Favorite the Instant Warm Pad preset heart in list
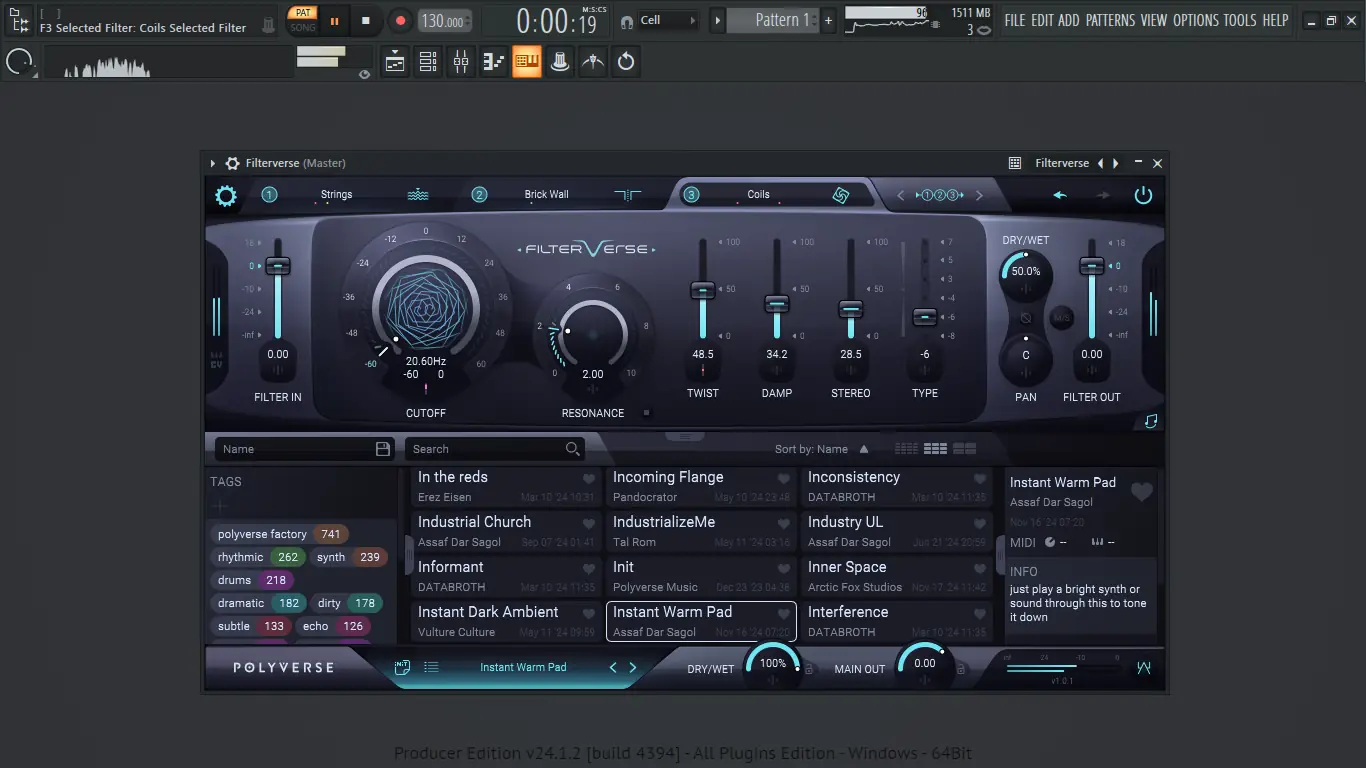The width and height of the screenshot is (1366, 768). (784, 614)
